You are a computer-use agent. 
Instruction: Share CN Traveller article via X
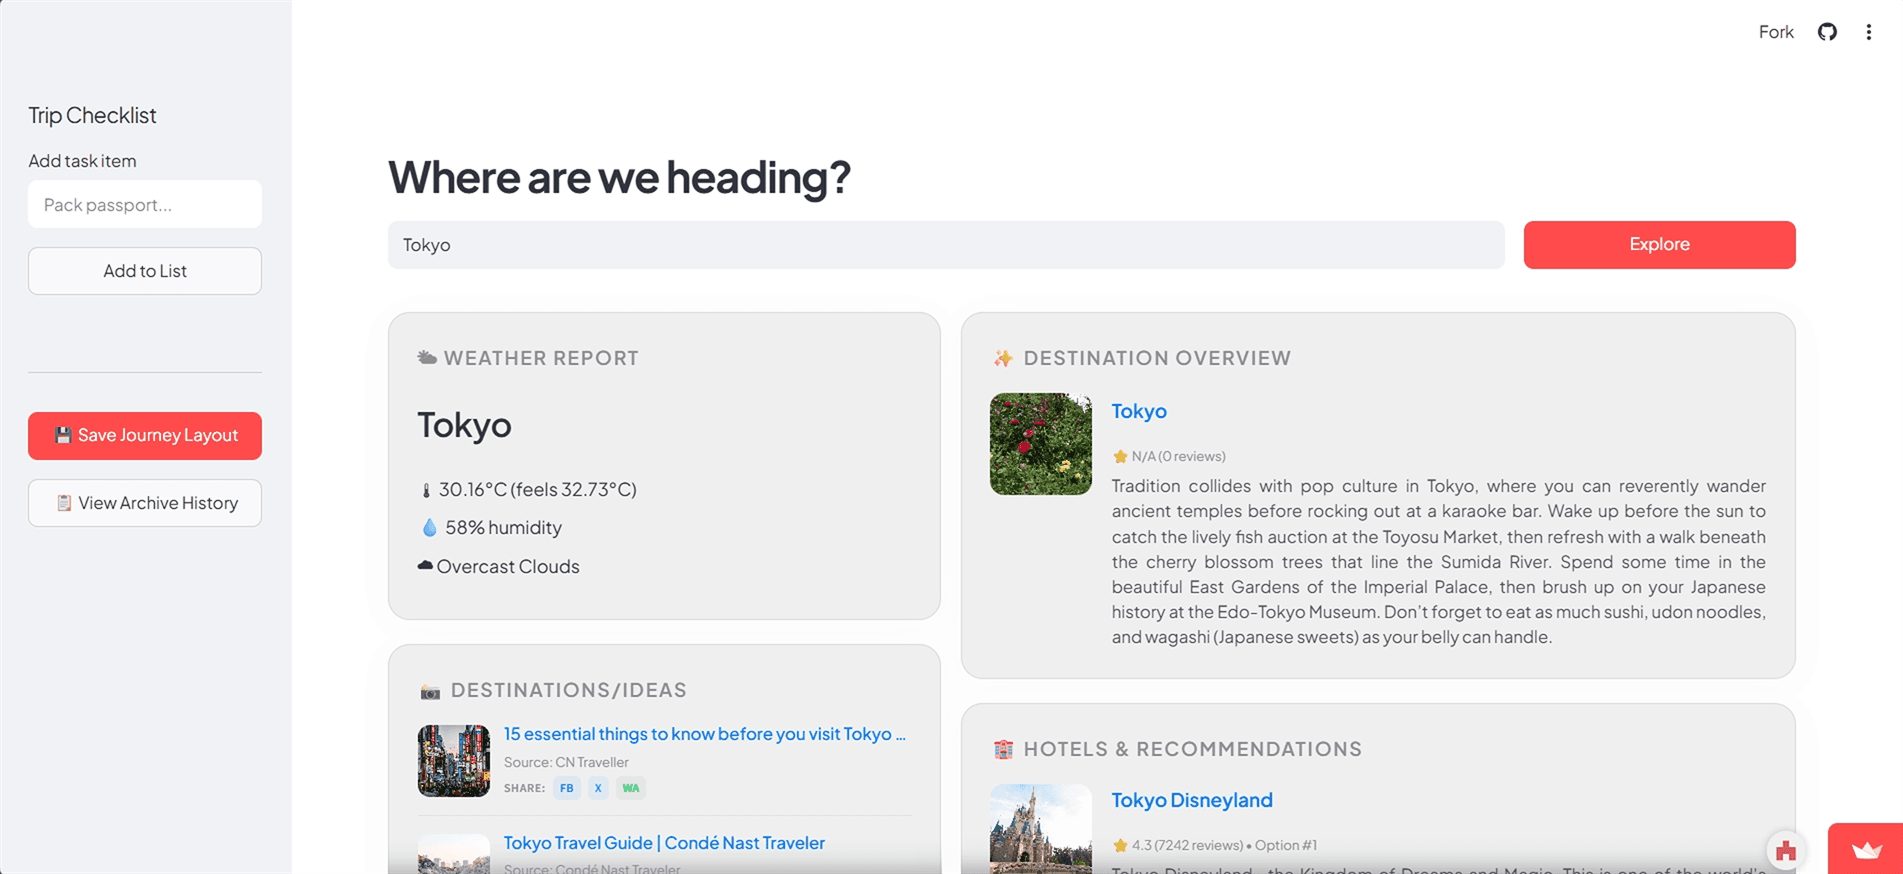[598, 788]
